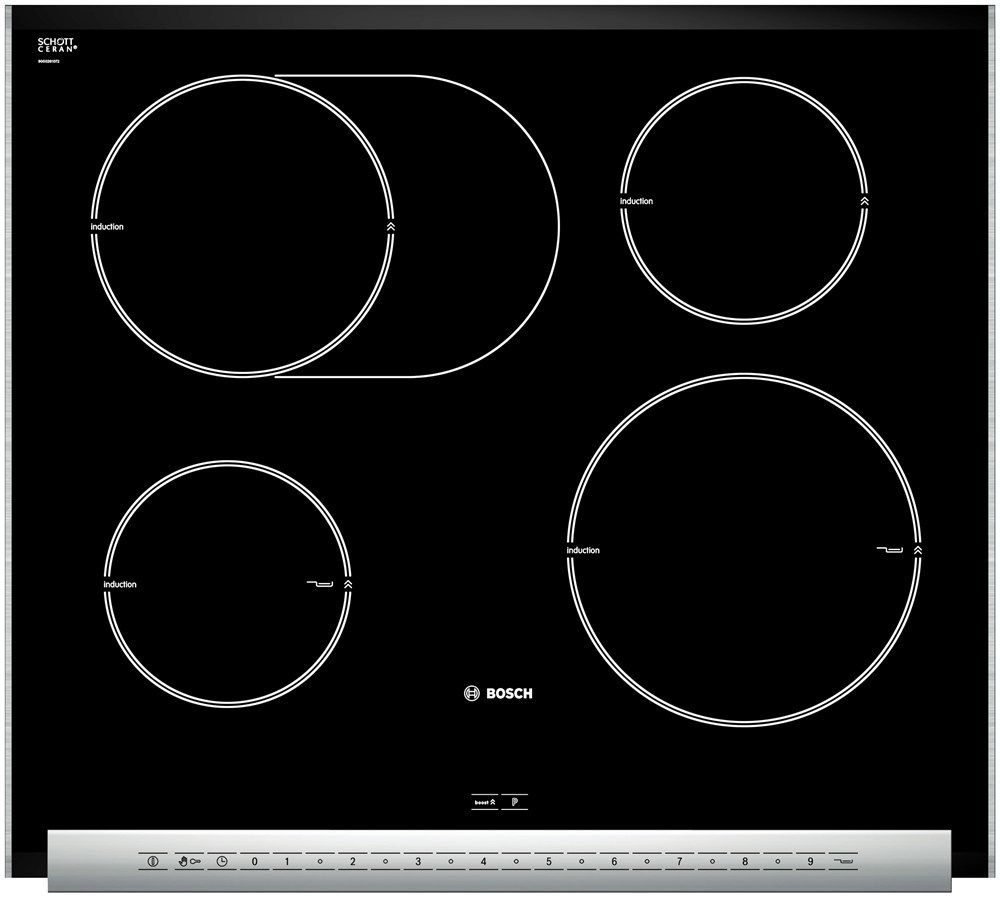
Task: Tap the child lock hand-and-key symbol
Action: pyautogui.click(x=189, y=861)
